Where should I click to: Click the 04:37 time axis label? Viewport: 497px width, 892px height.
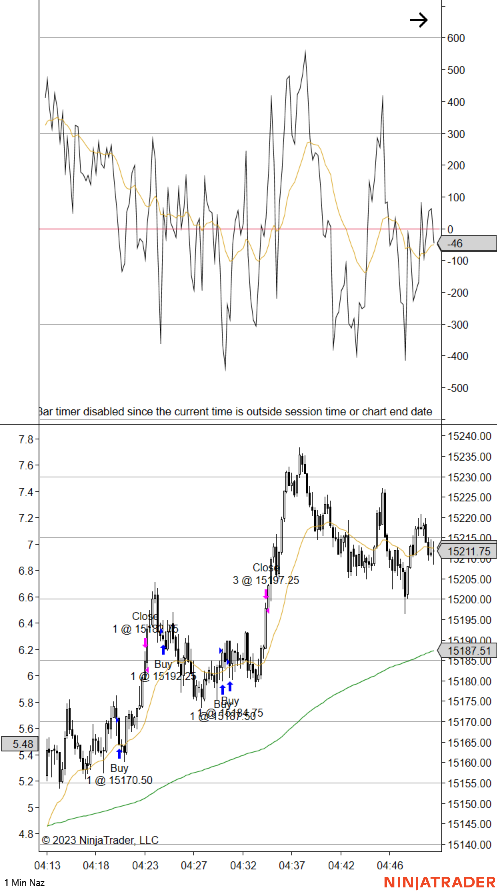click(291, 865)
